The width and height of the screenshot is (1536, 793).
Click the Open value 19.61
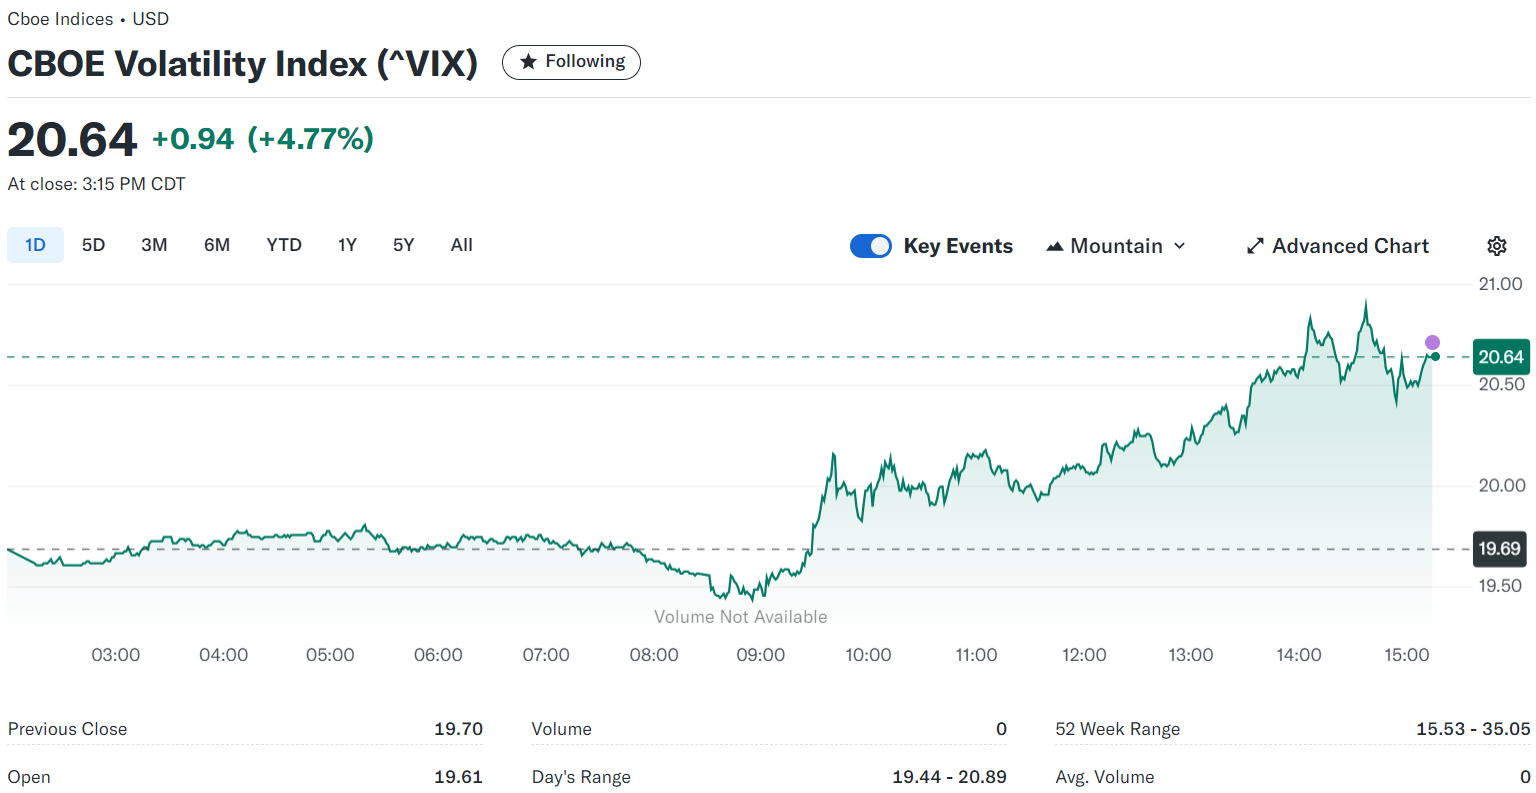click(x=459, y=777)
